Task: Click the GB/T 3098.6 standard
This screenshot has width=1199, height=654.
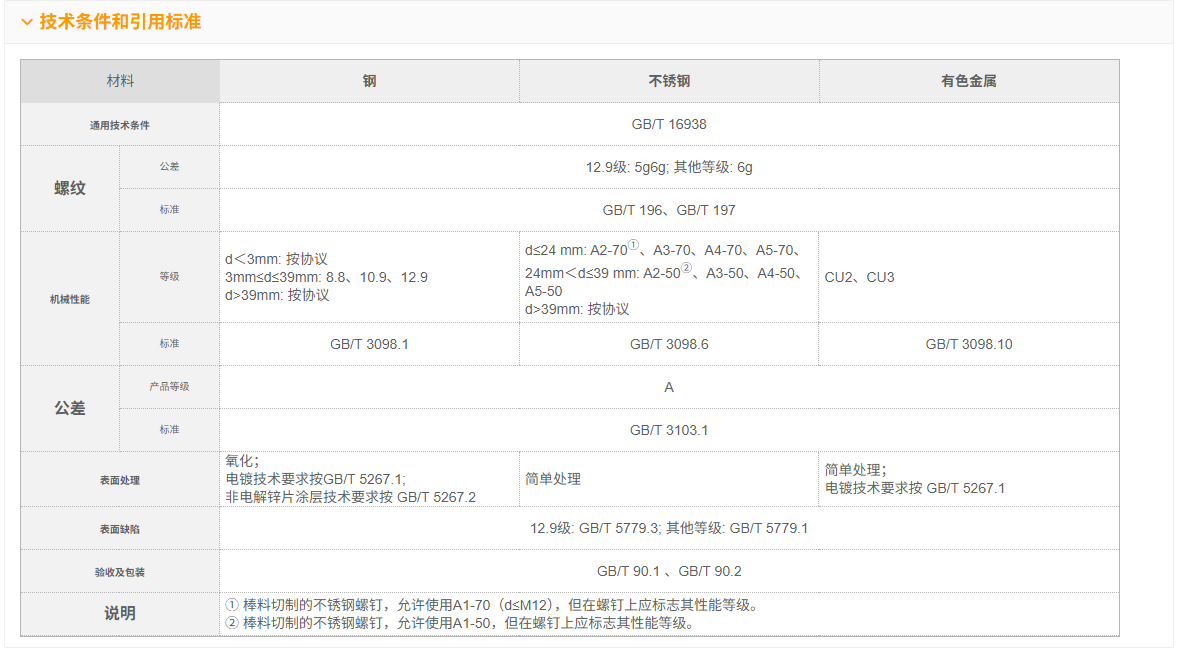Action: point(669,344)
